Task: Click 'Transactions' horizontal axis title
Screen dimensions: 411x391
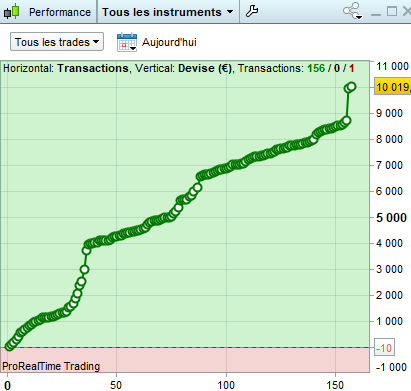Action: 93,68
